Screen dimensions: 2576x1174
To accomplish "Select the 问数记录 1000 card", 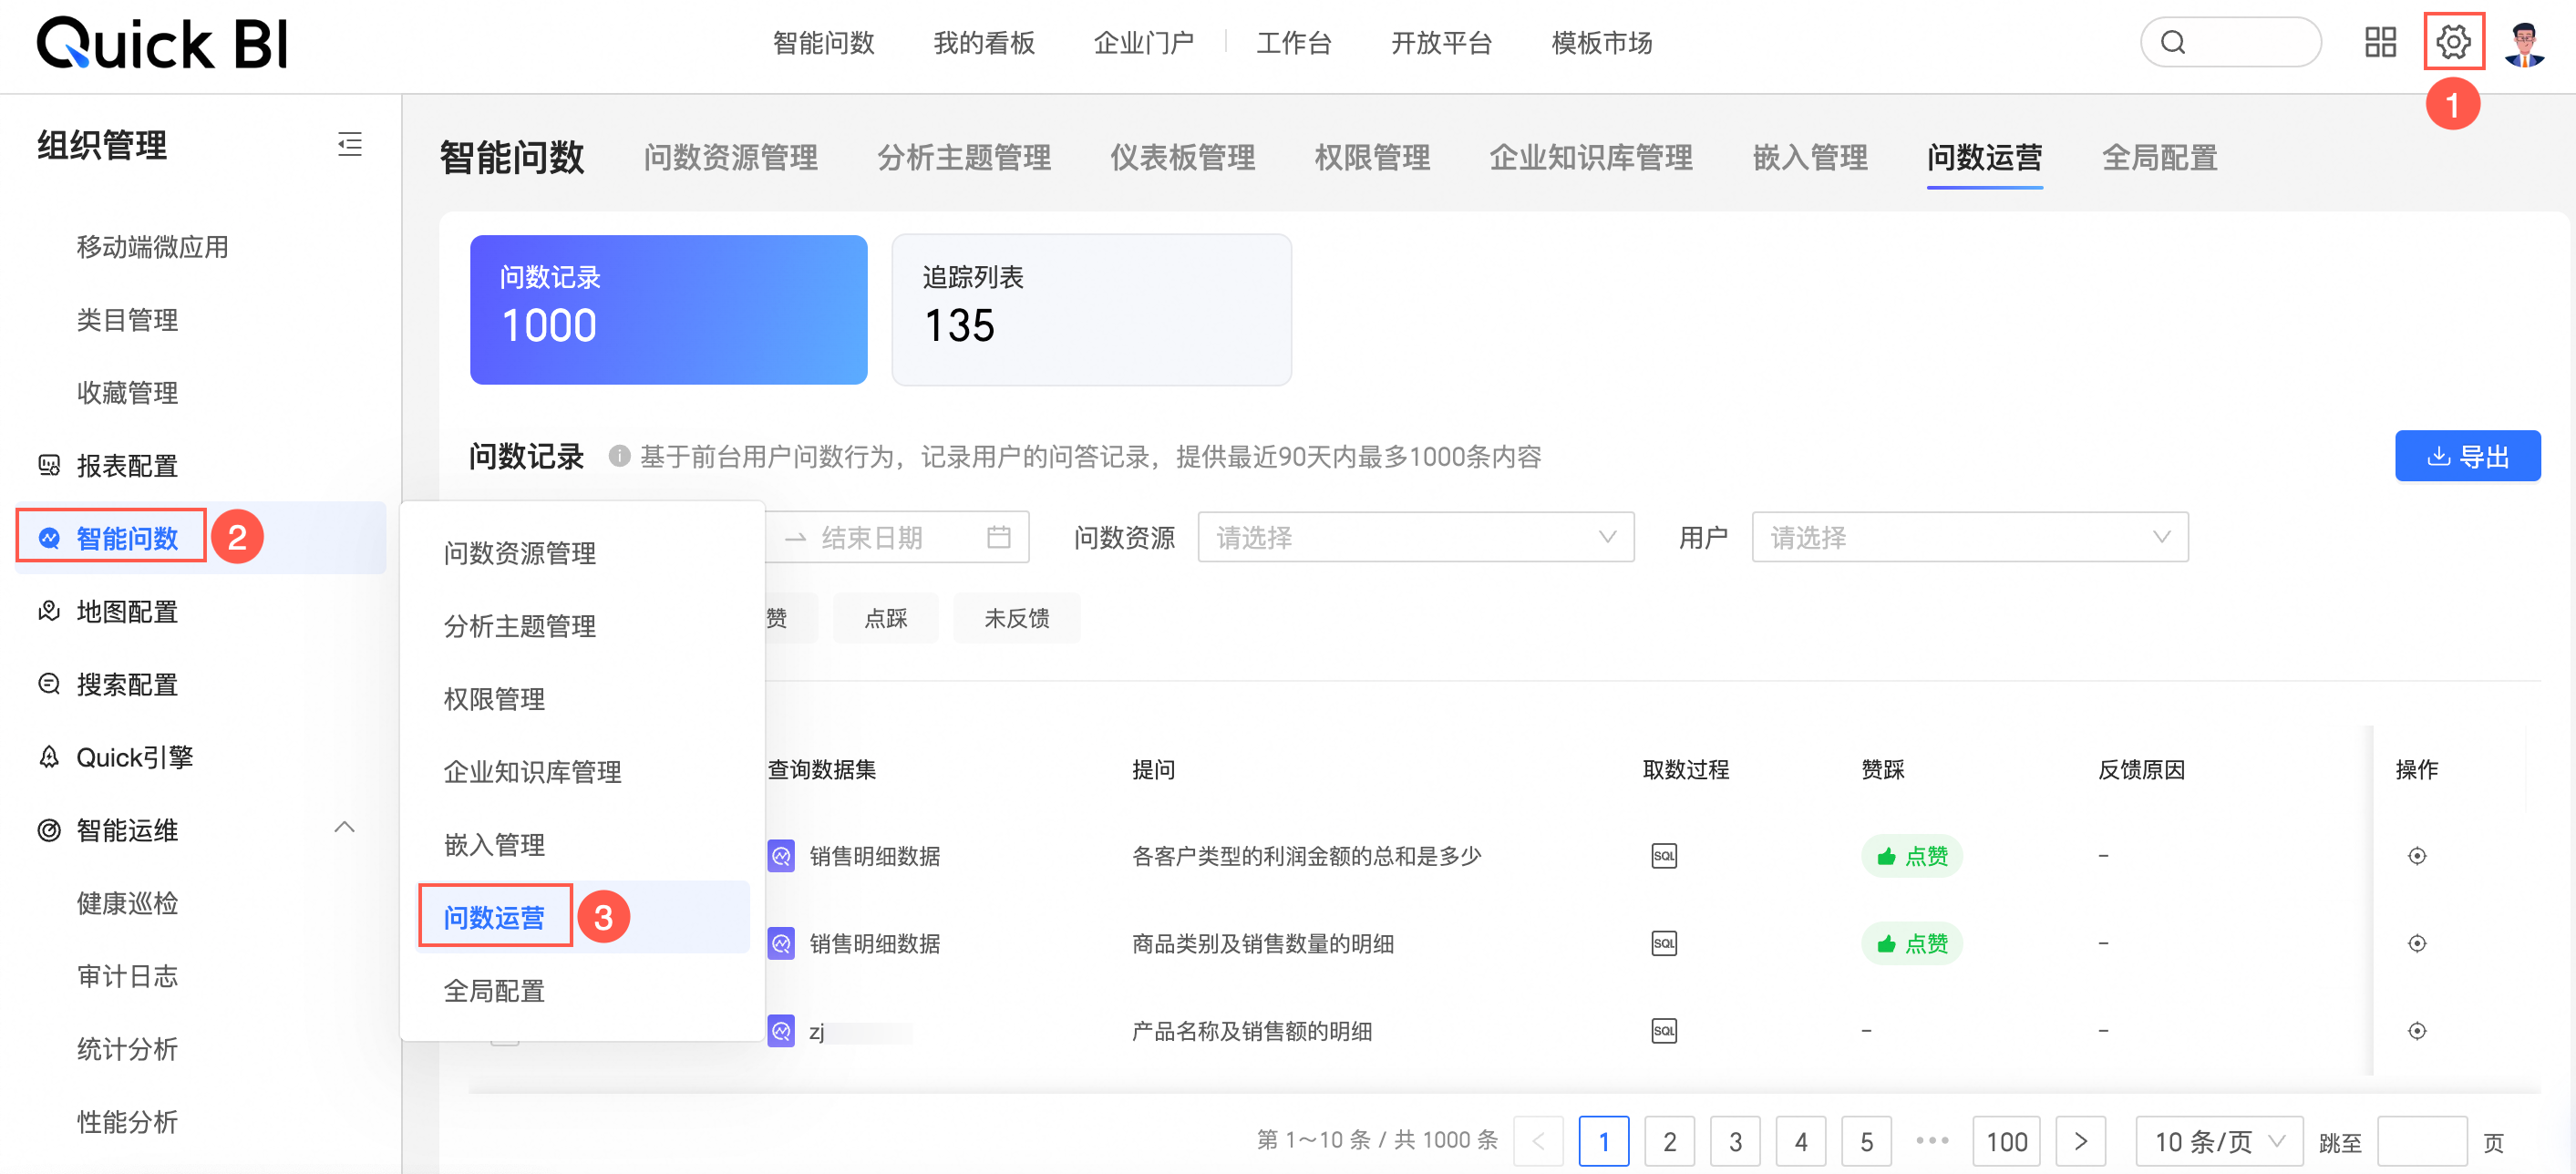I will (668, 309).
